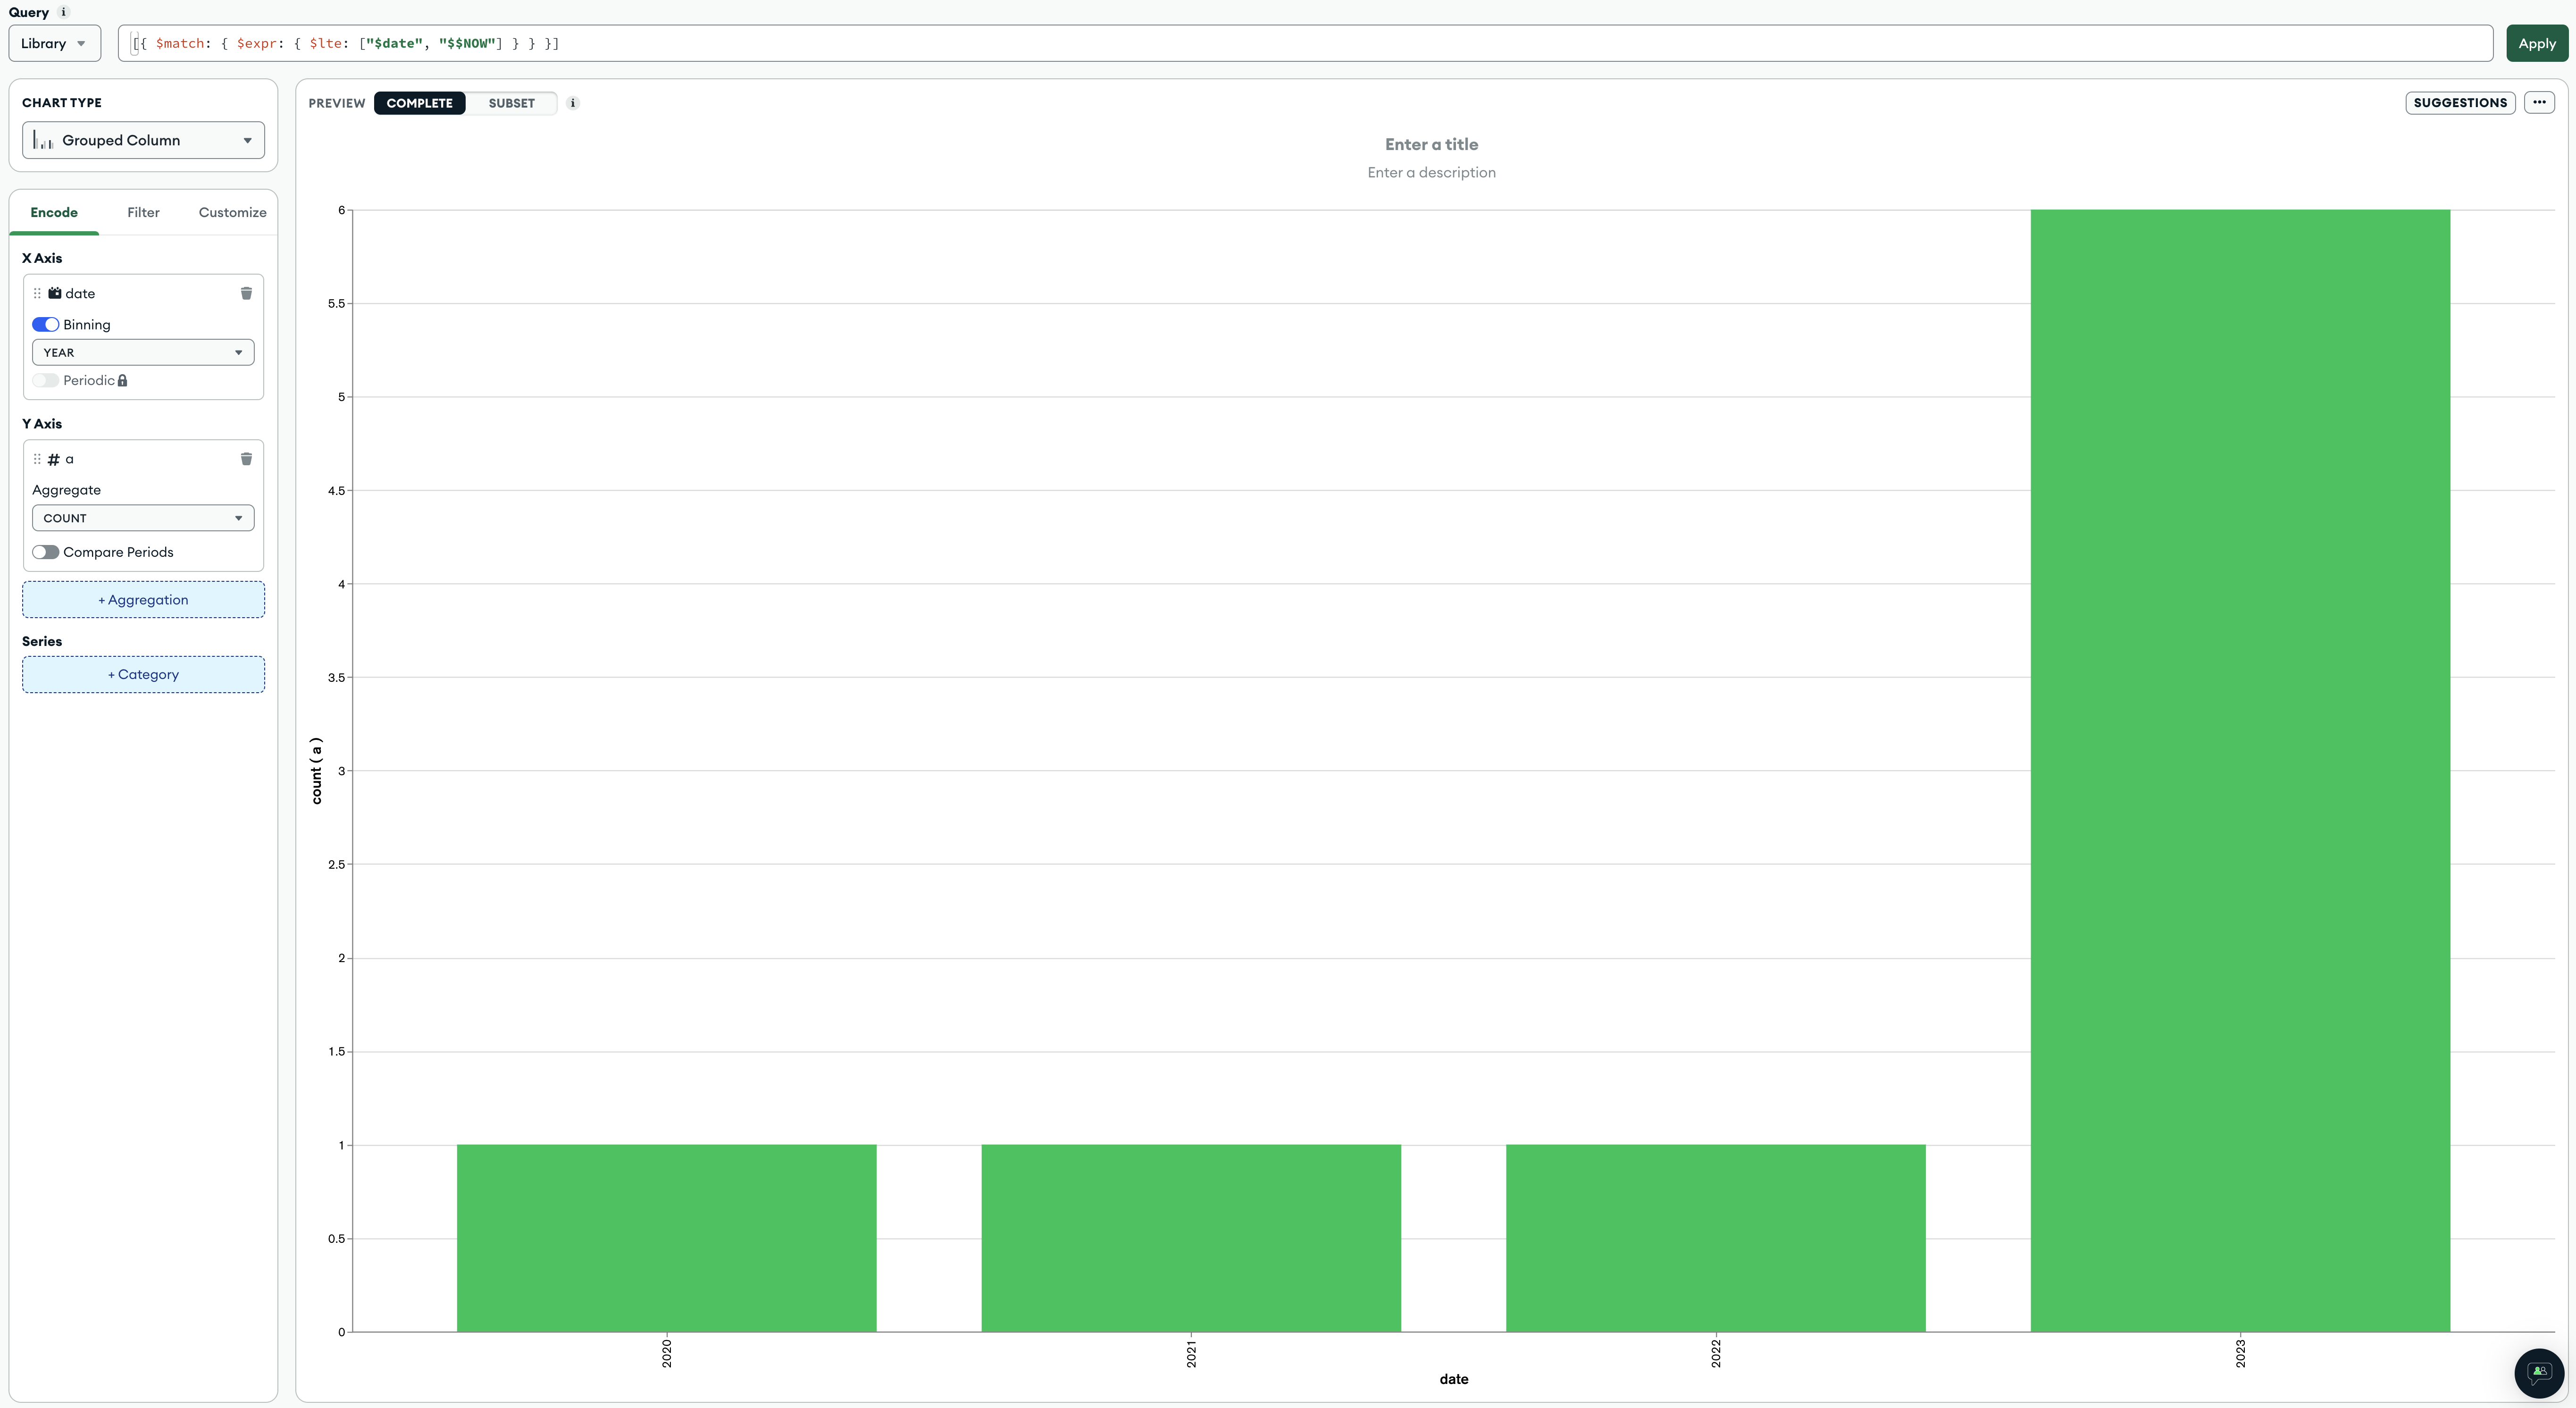The width and height of the screenshot is (2576, 1408).
Task: Expand the YEAR binning dropdown
Action: point(143,352)
